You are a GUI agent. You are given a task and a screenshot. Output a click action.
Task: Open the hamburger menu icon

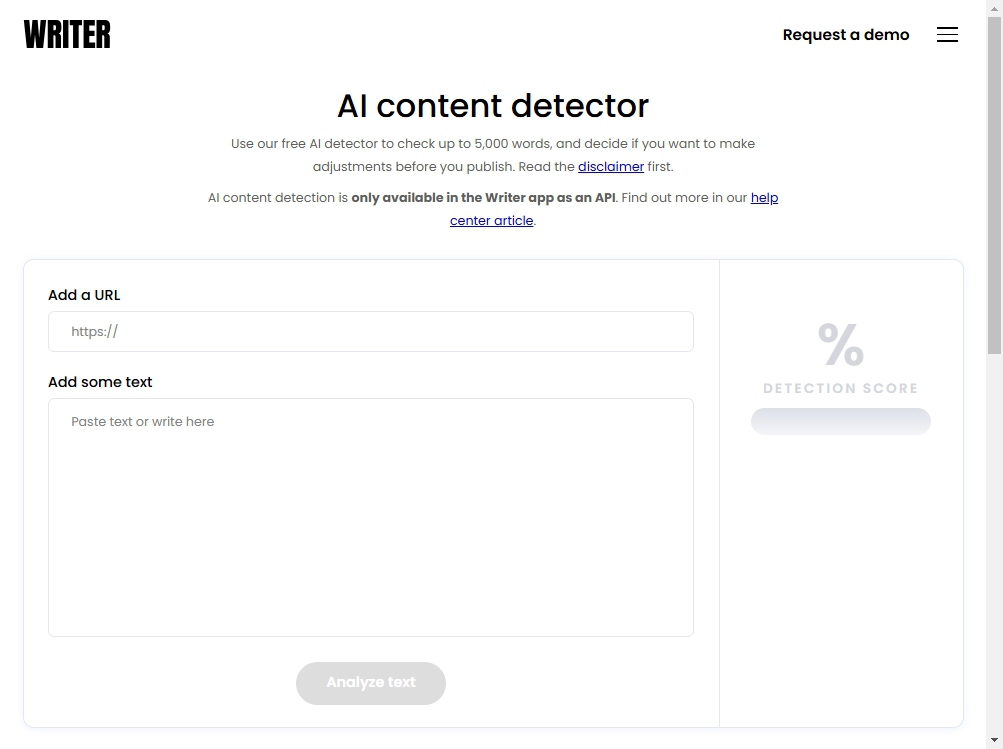pos(947,35)
